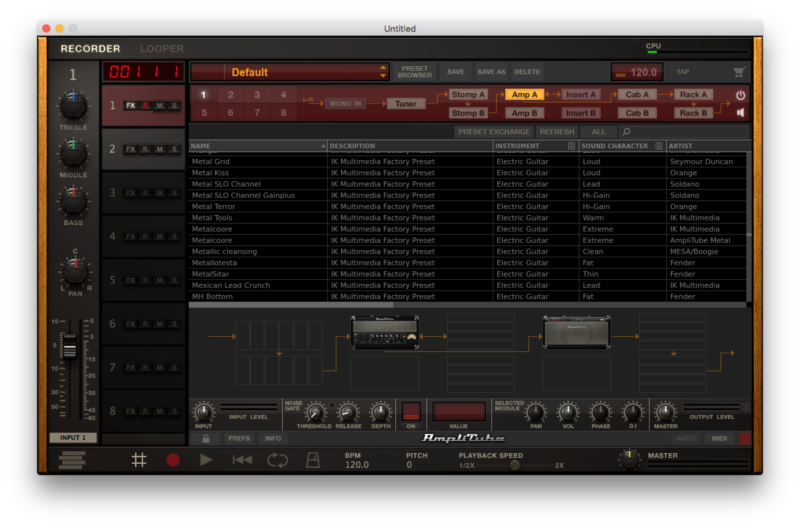Start recording with the red record button
Image resolution: width=801 pixels, height=528 pixels.
[173, 460]
